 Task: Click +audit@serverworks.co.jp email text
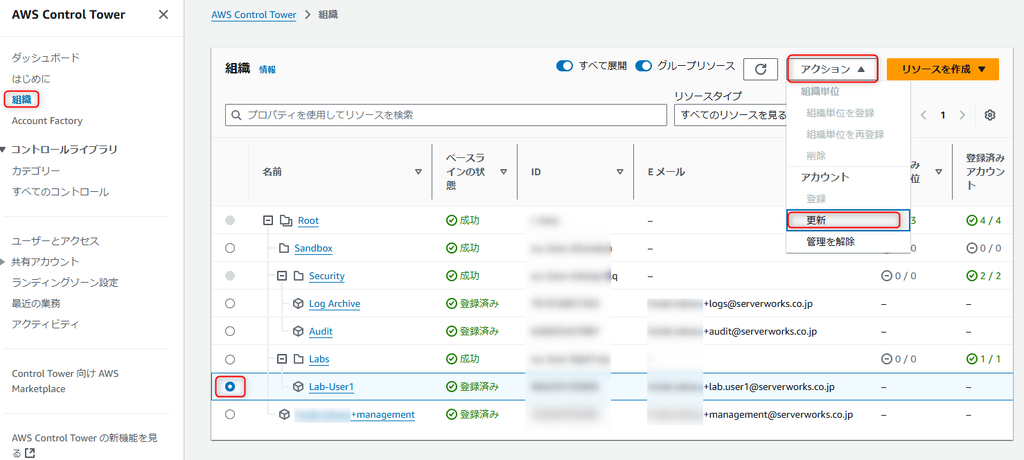click(x=760, y=331)
